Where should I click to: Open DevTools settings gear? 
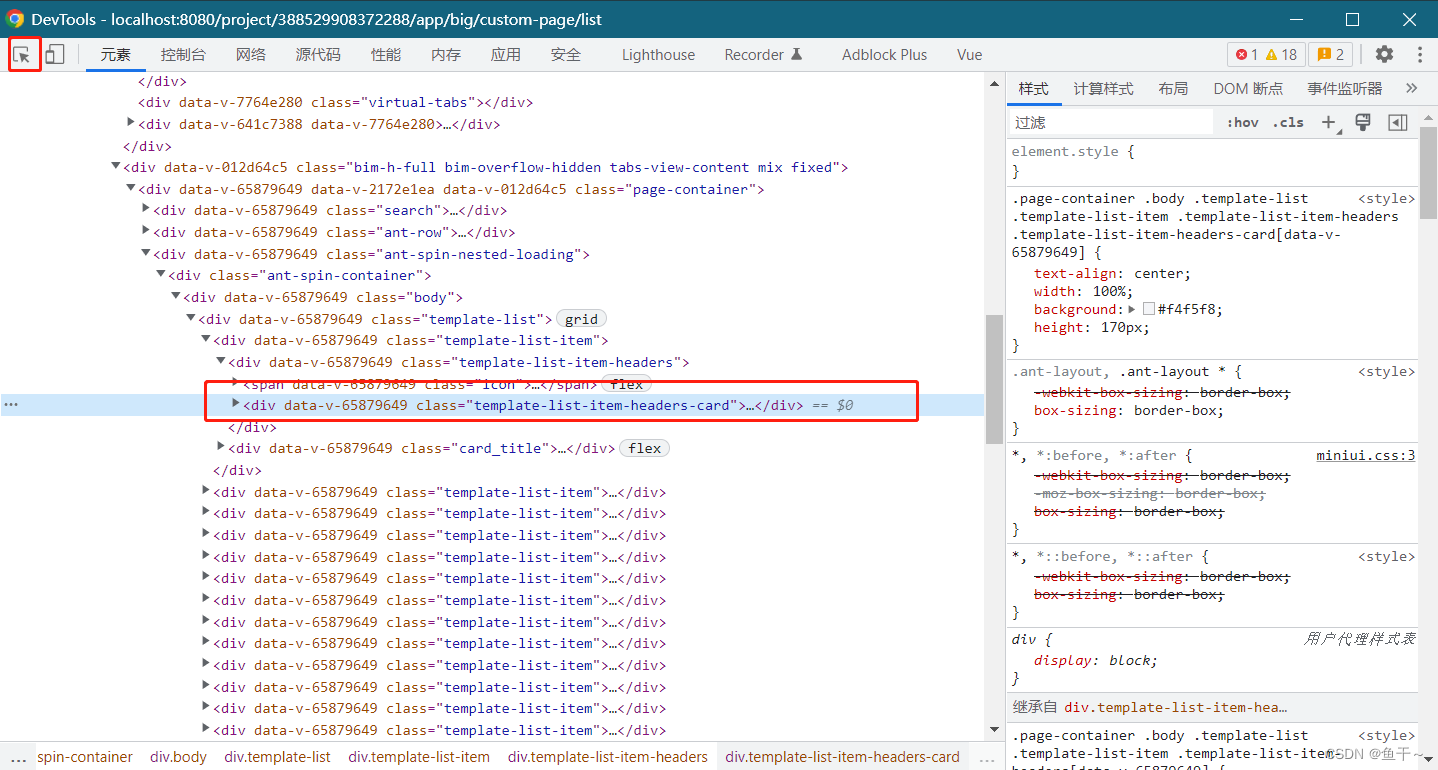coord(1383,54)
